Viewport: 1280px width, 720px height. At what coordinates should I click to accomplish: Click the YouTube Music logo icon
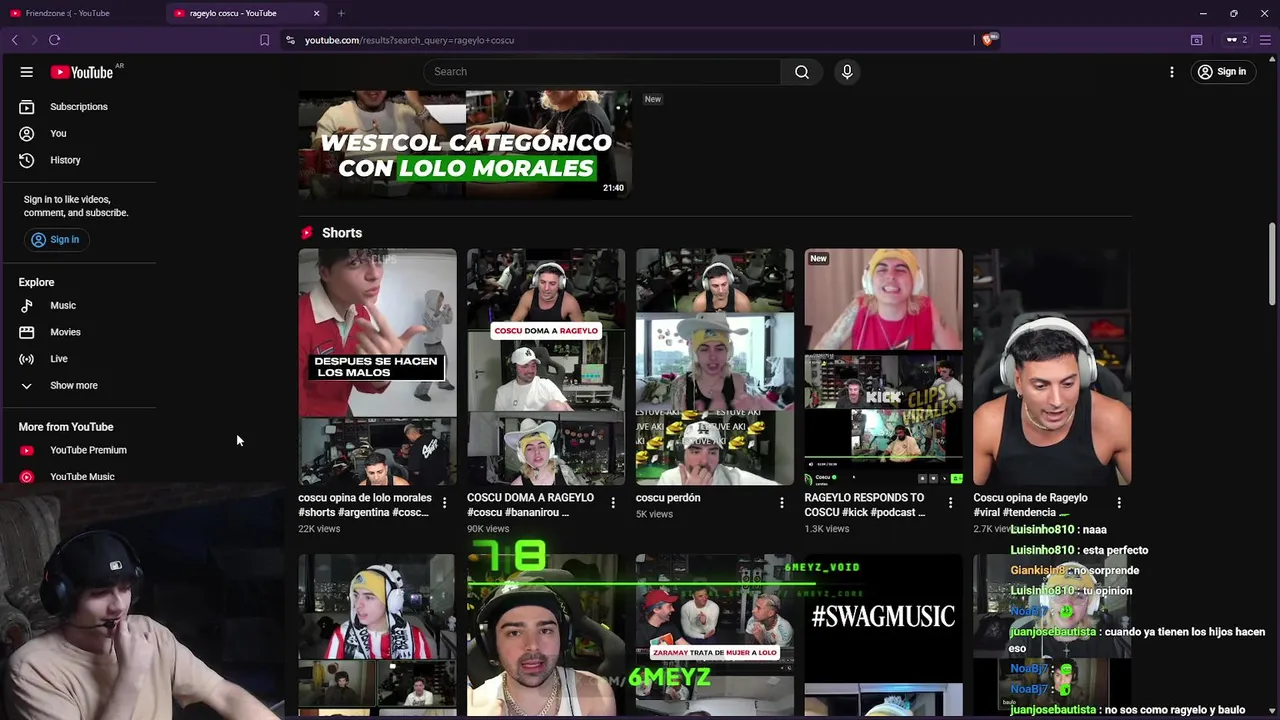click(x=27, y=477)
